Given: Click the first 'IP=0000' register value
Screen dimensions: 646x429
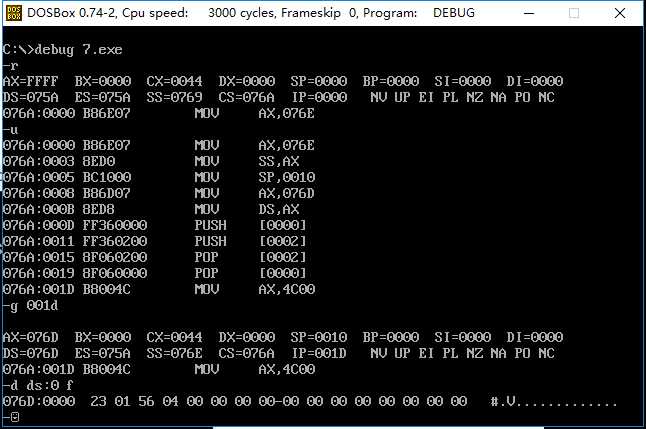Looking at the screenshot, I should 319,97.
